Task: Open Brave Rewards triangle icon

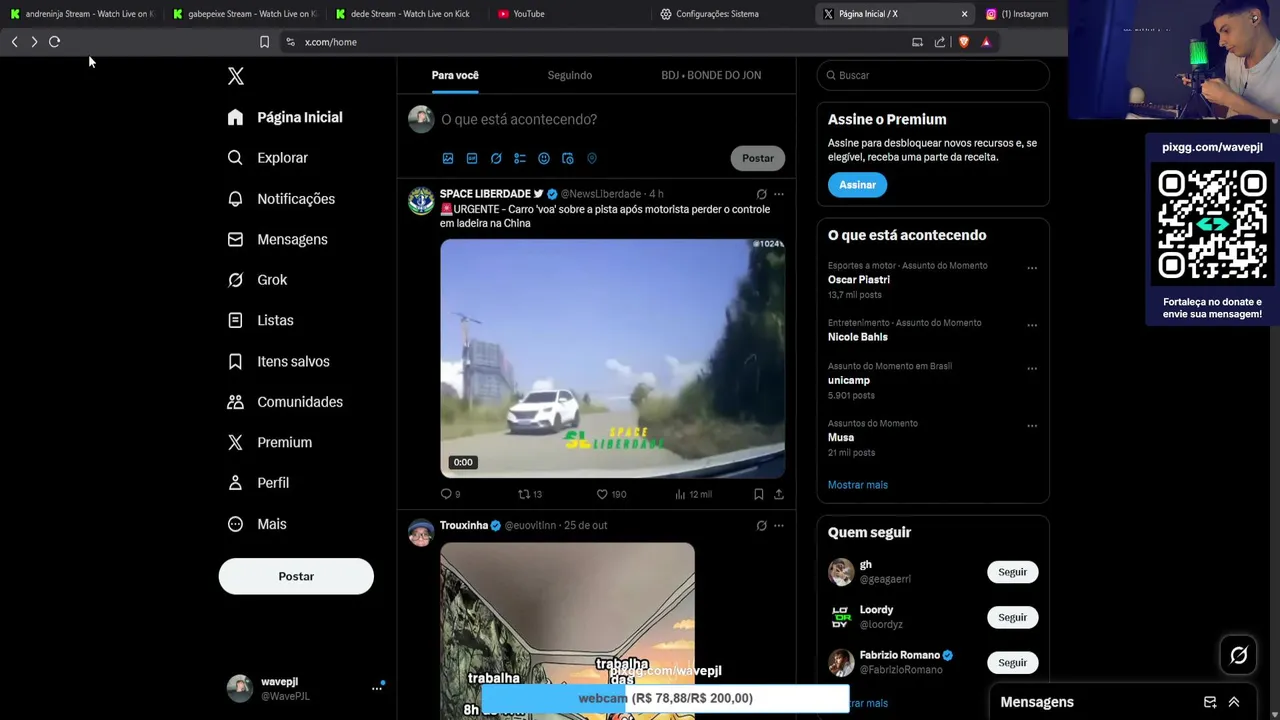Action: click(986, 42)
